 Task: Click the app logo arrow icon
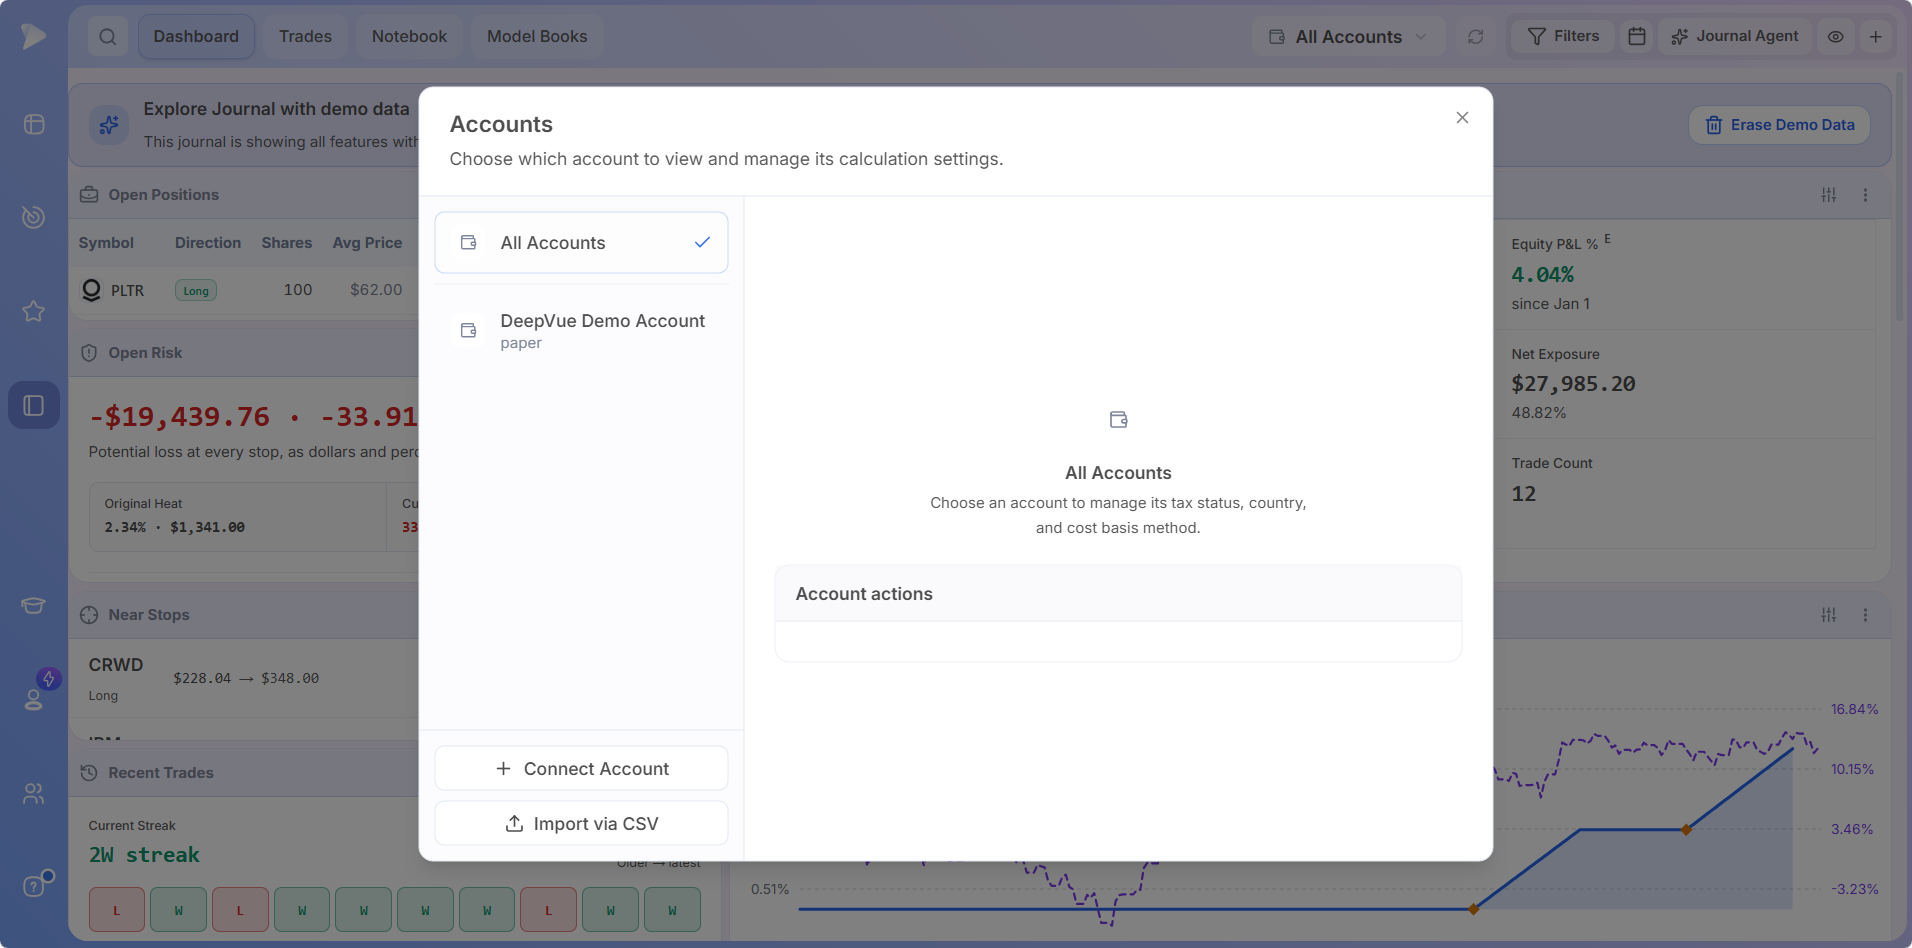[33, 36]
